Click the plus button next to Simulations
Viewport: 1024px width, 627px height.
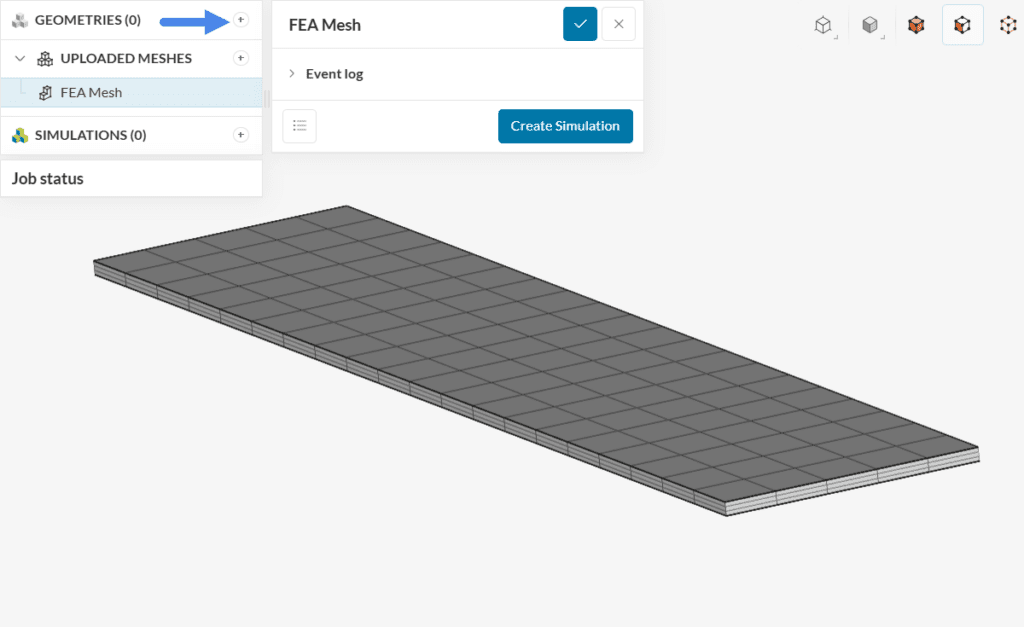[x=240, y=135]
